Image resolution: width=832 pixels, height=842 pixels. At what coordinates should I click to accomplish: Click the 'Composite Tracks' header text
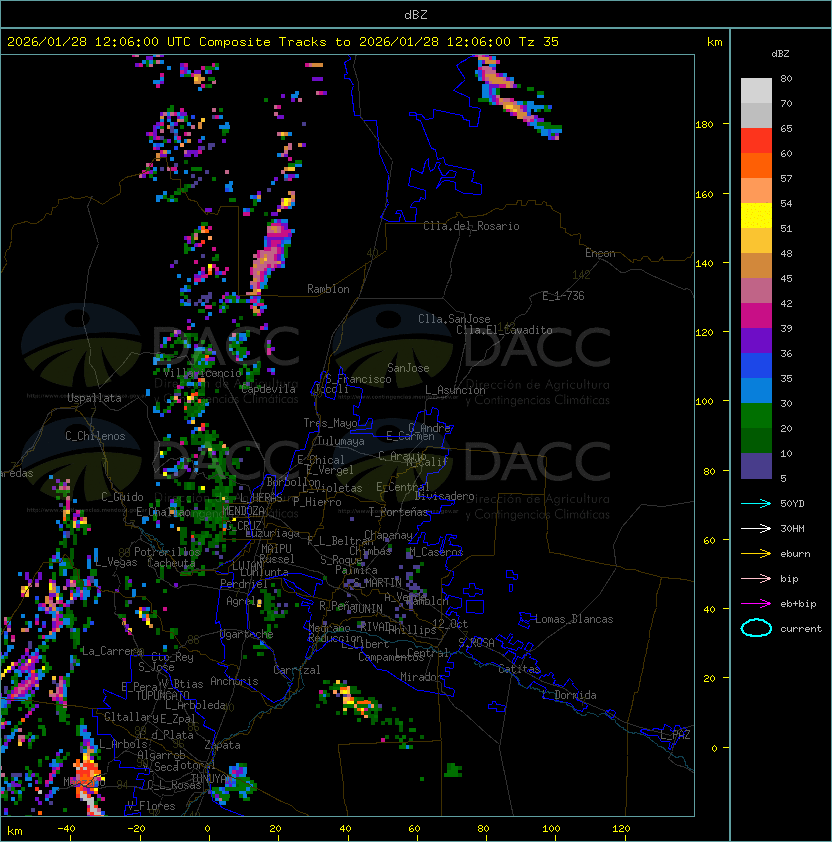click(x=263, y=42)
